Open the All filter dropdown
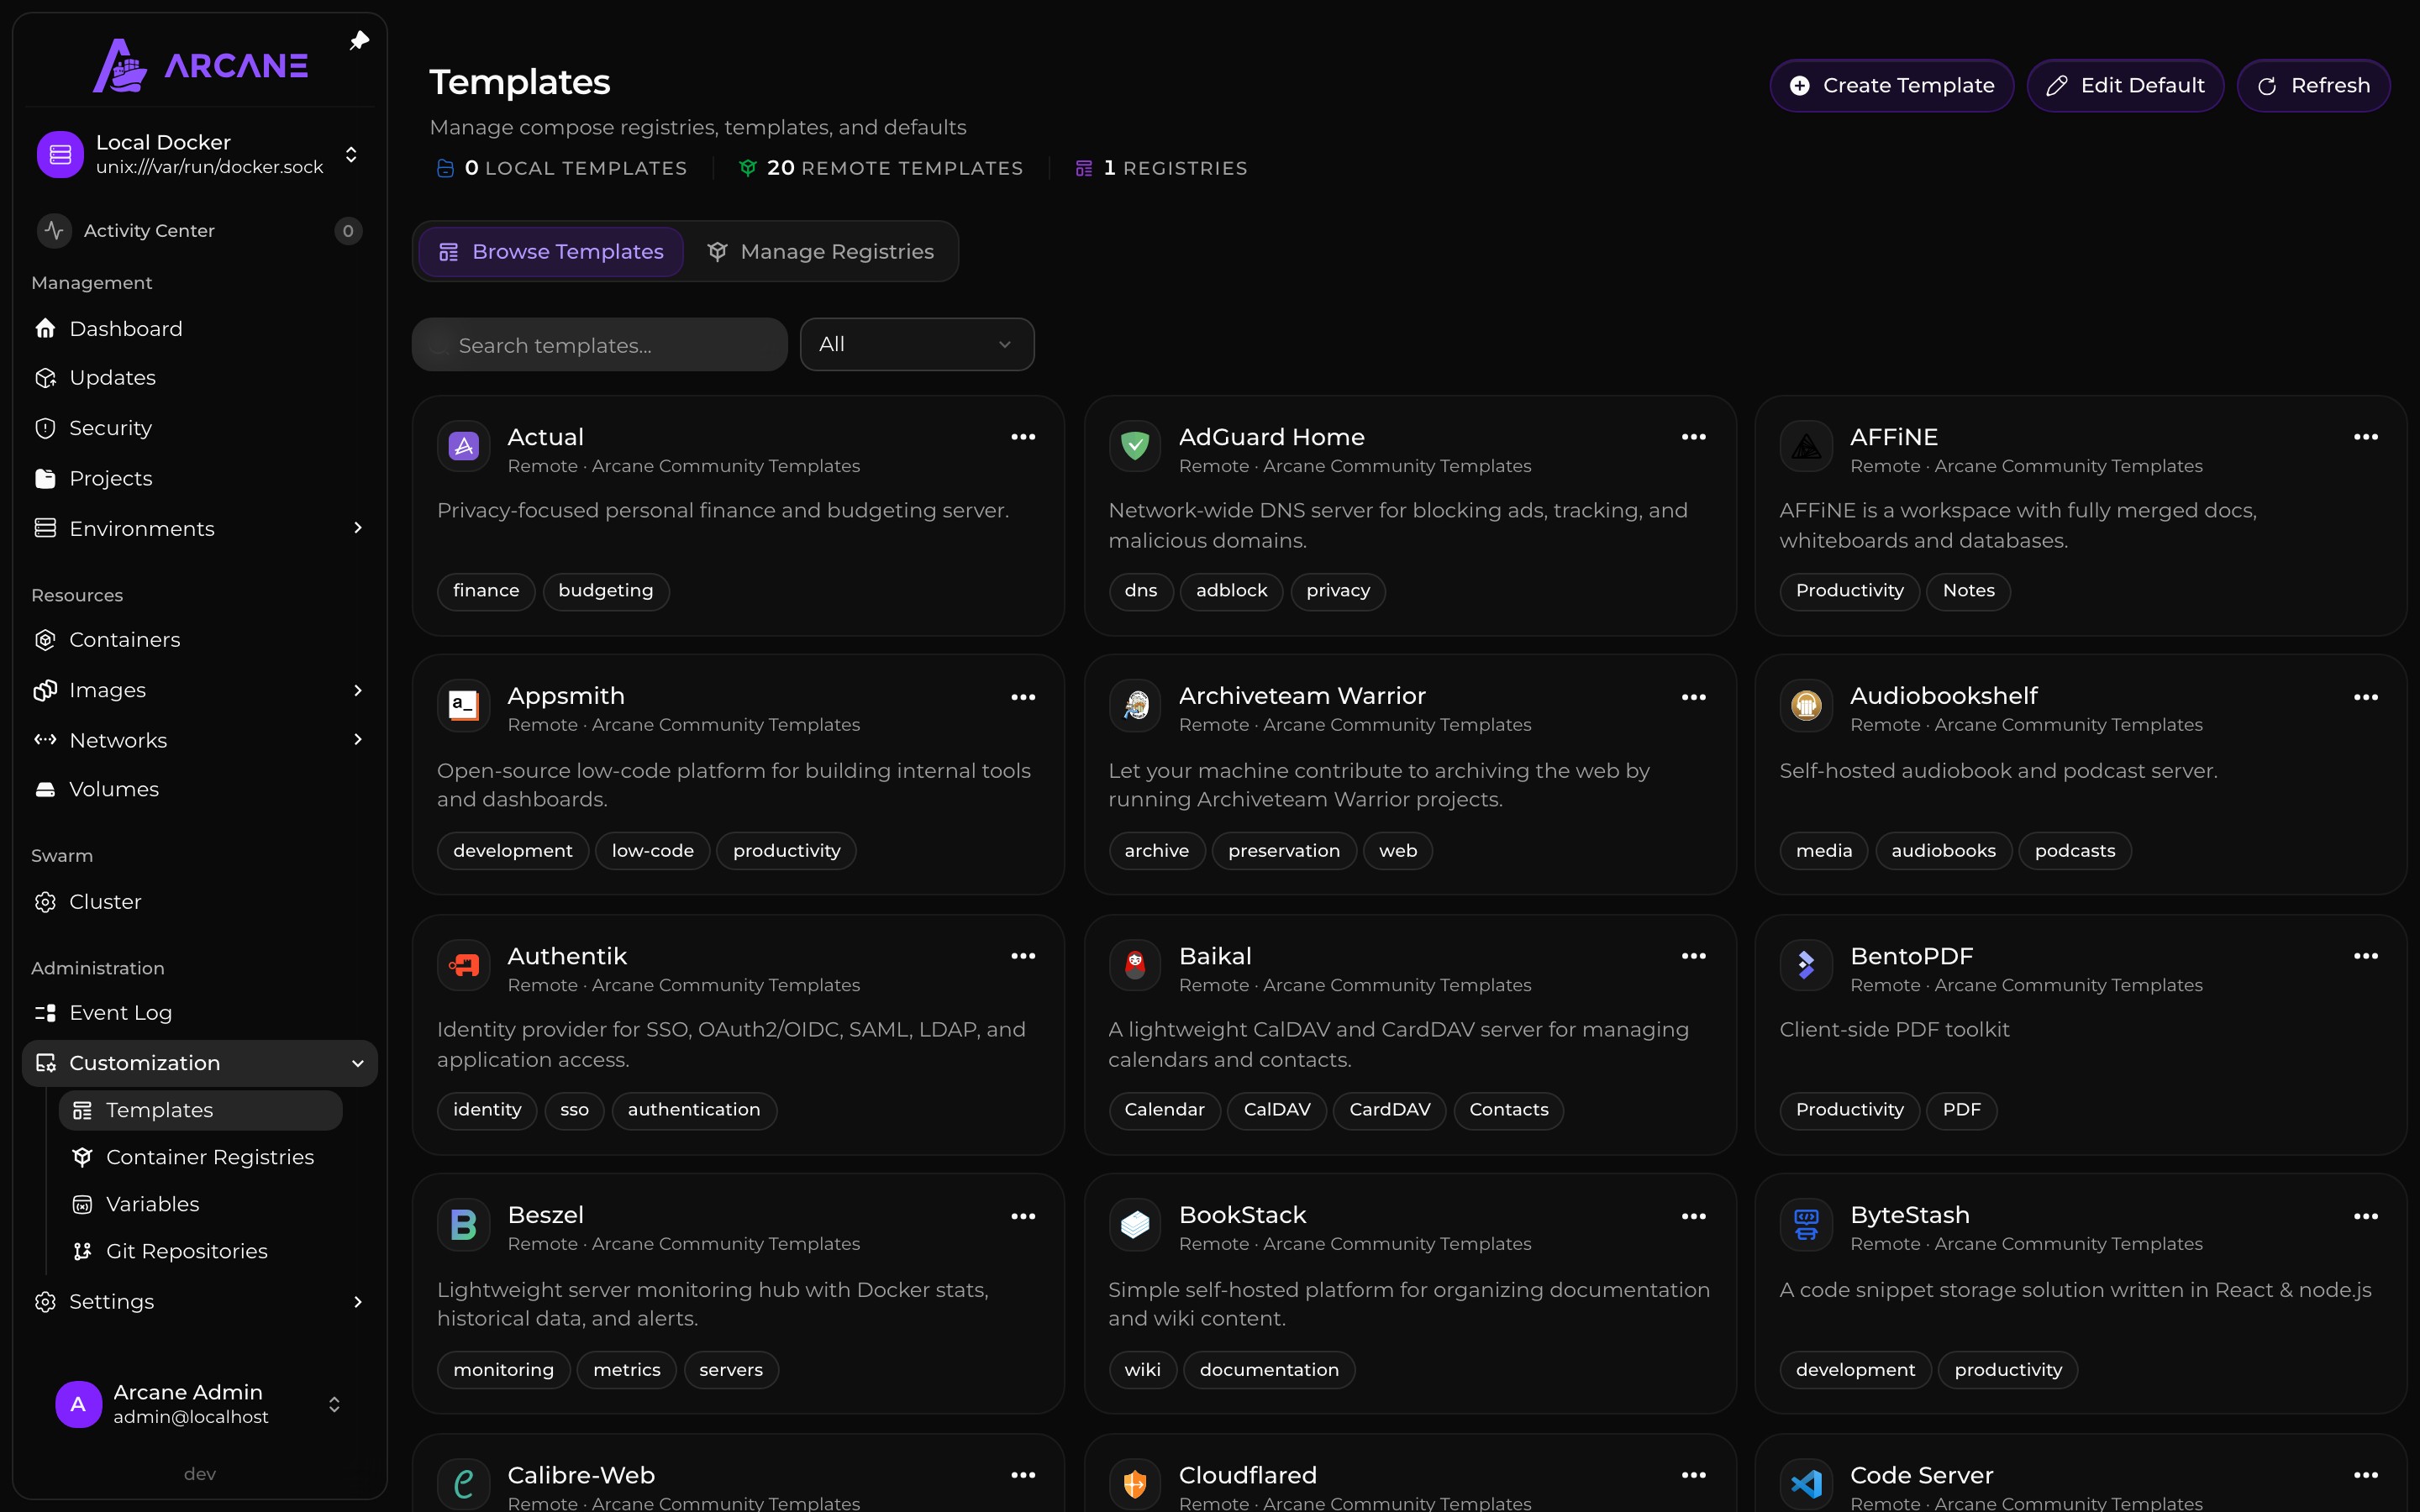Viewport: 2420px width, 1512px height. [917, 344]
